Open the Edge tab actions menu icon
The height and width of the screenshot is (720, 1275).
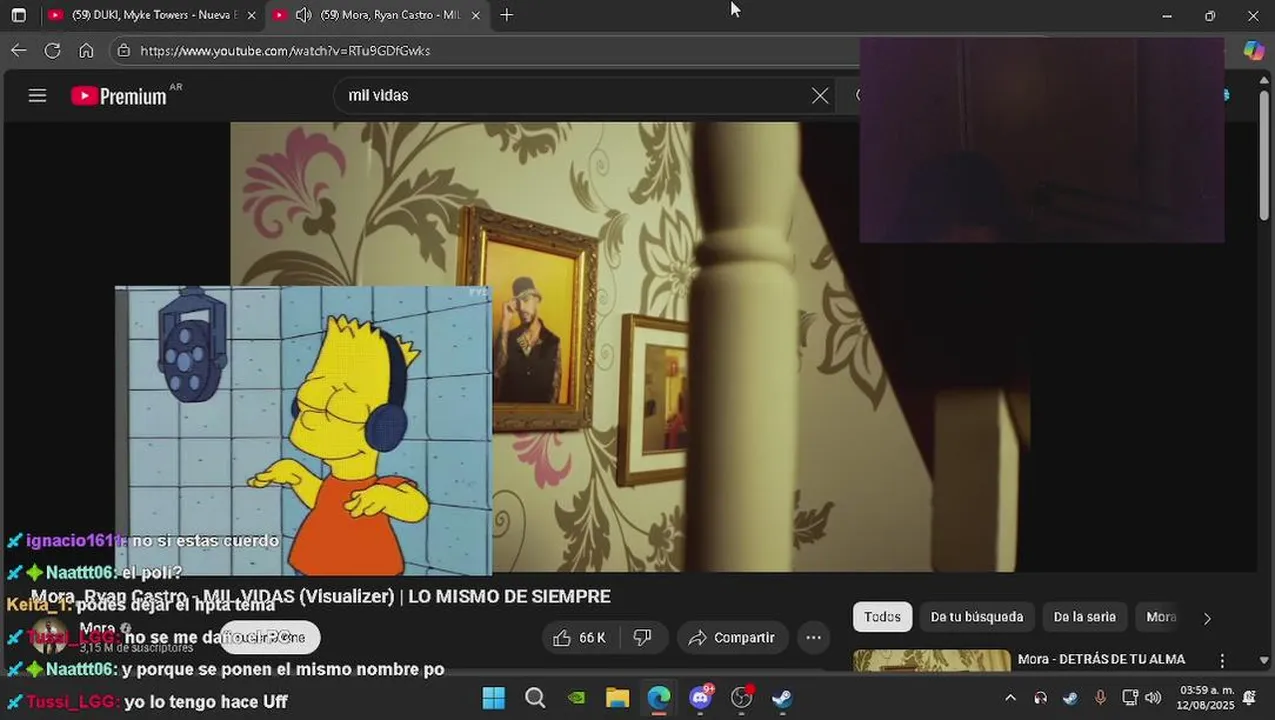18,15
